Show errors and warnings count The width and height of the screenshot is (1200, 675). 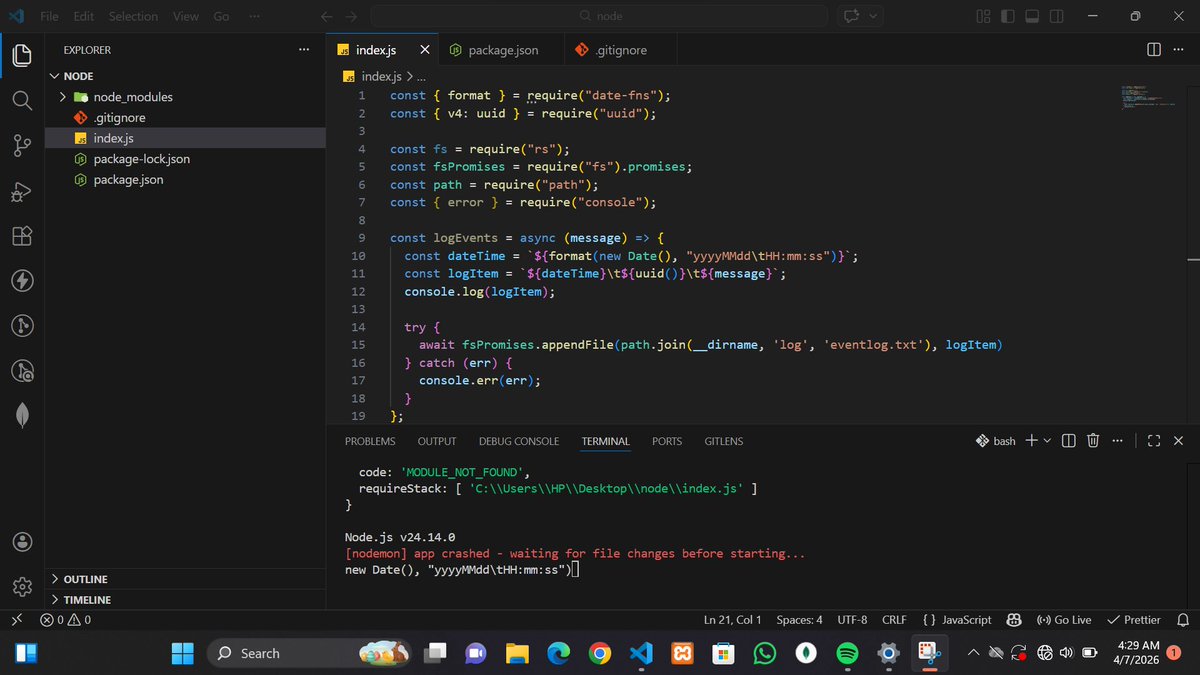pyautogui.click(x=65, y=620)
